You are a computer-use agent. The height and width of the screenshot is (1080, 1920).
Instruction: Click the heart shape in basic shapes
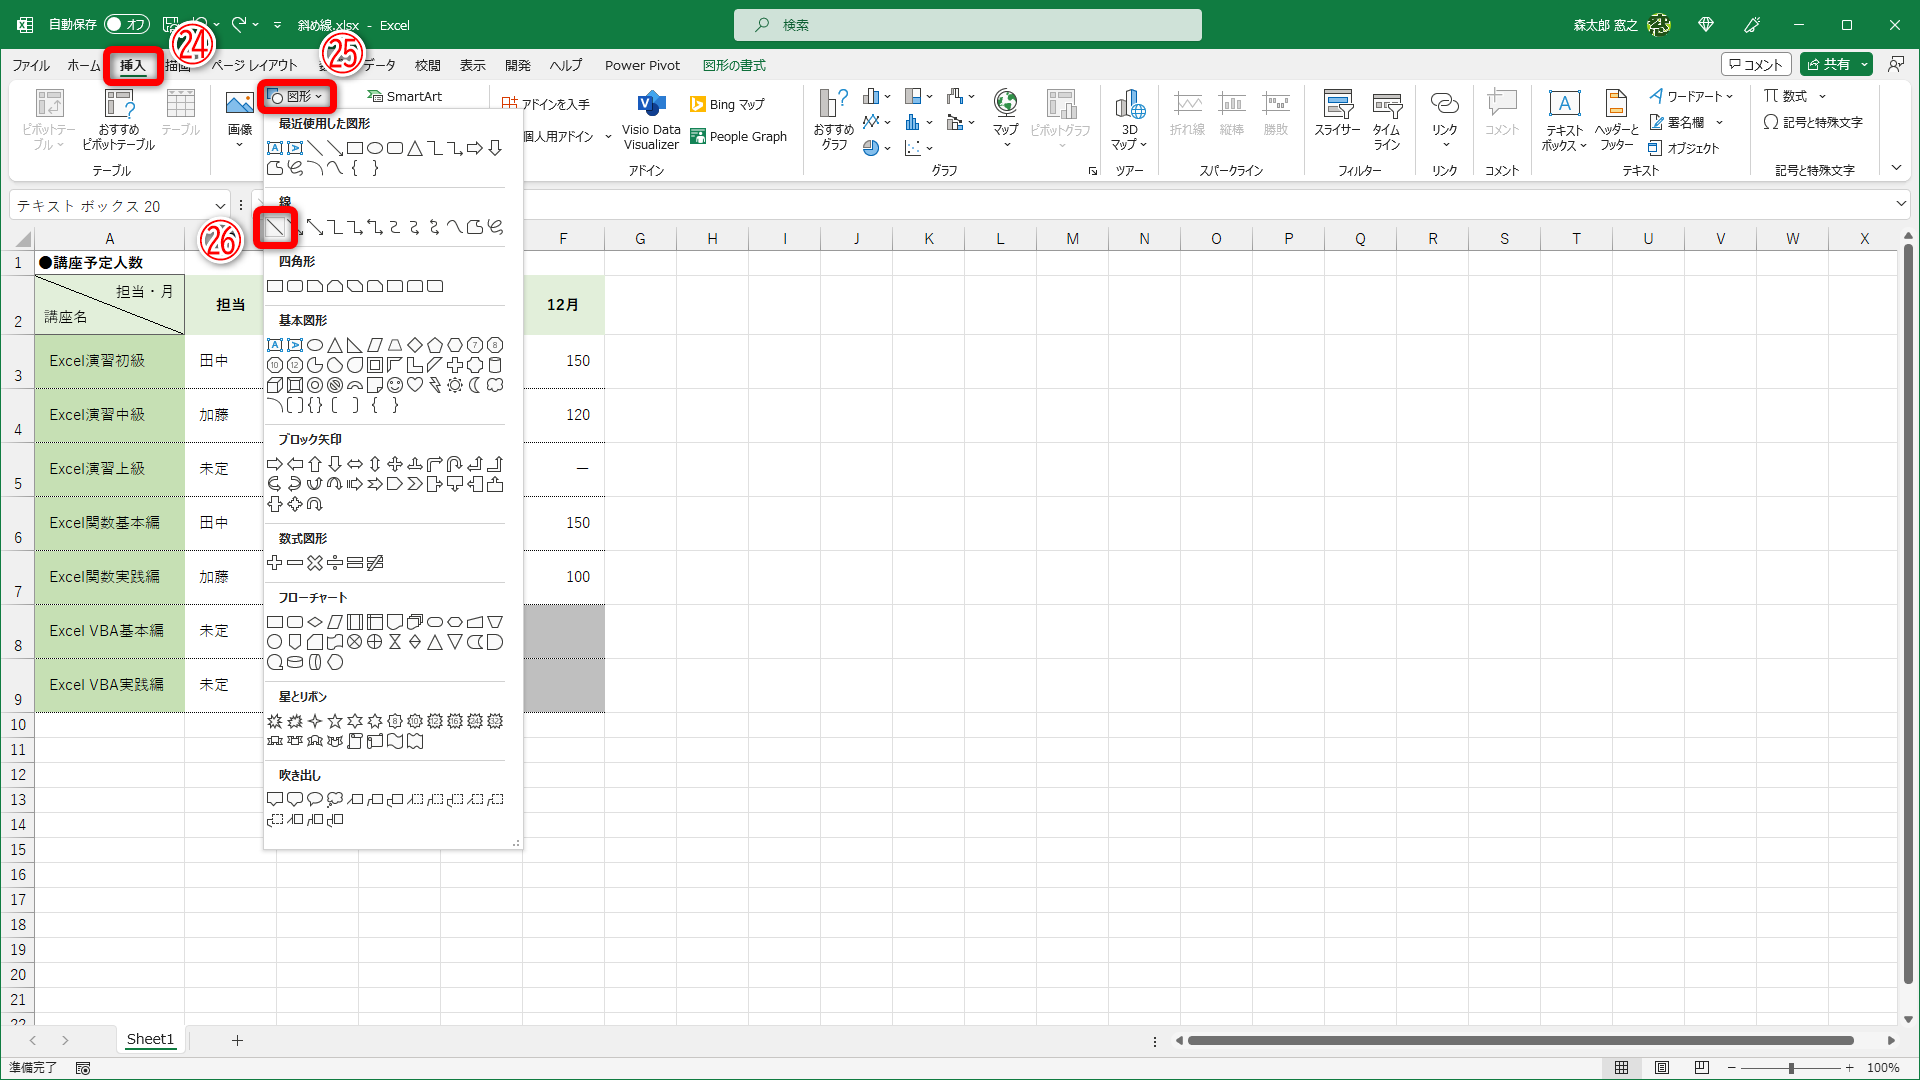tap(415, 385)
